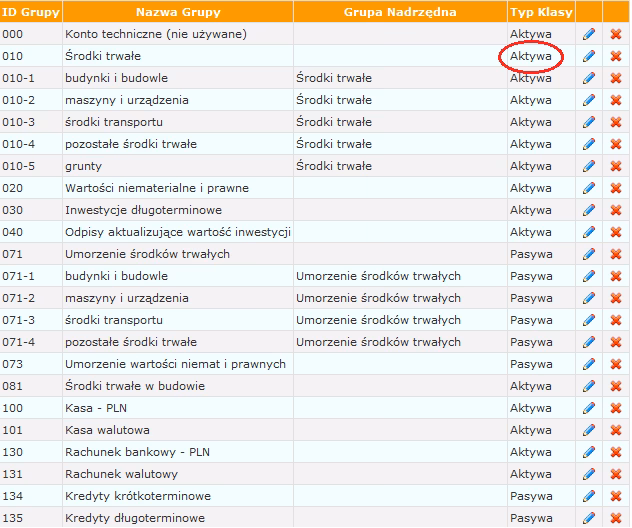
Task: Remove the Kasa walutowa group
Action: (x=616, y=430)
